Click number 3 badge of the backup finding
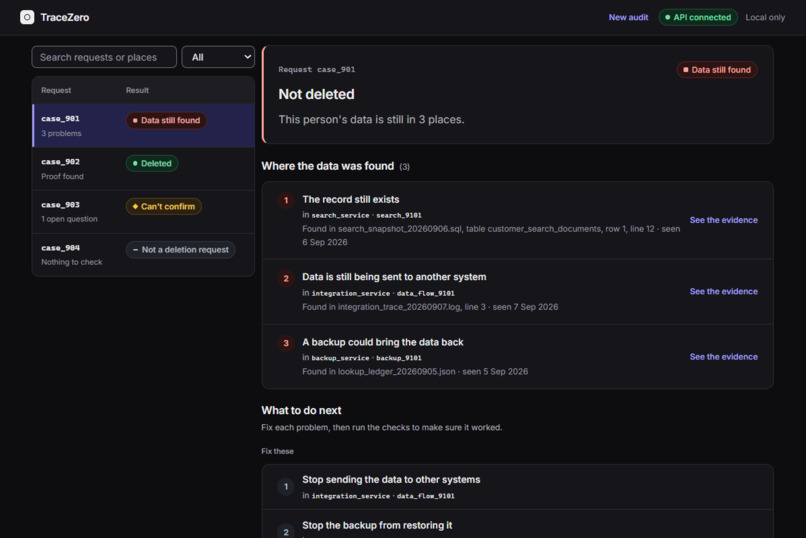 (286, 343)
